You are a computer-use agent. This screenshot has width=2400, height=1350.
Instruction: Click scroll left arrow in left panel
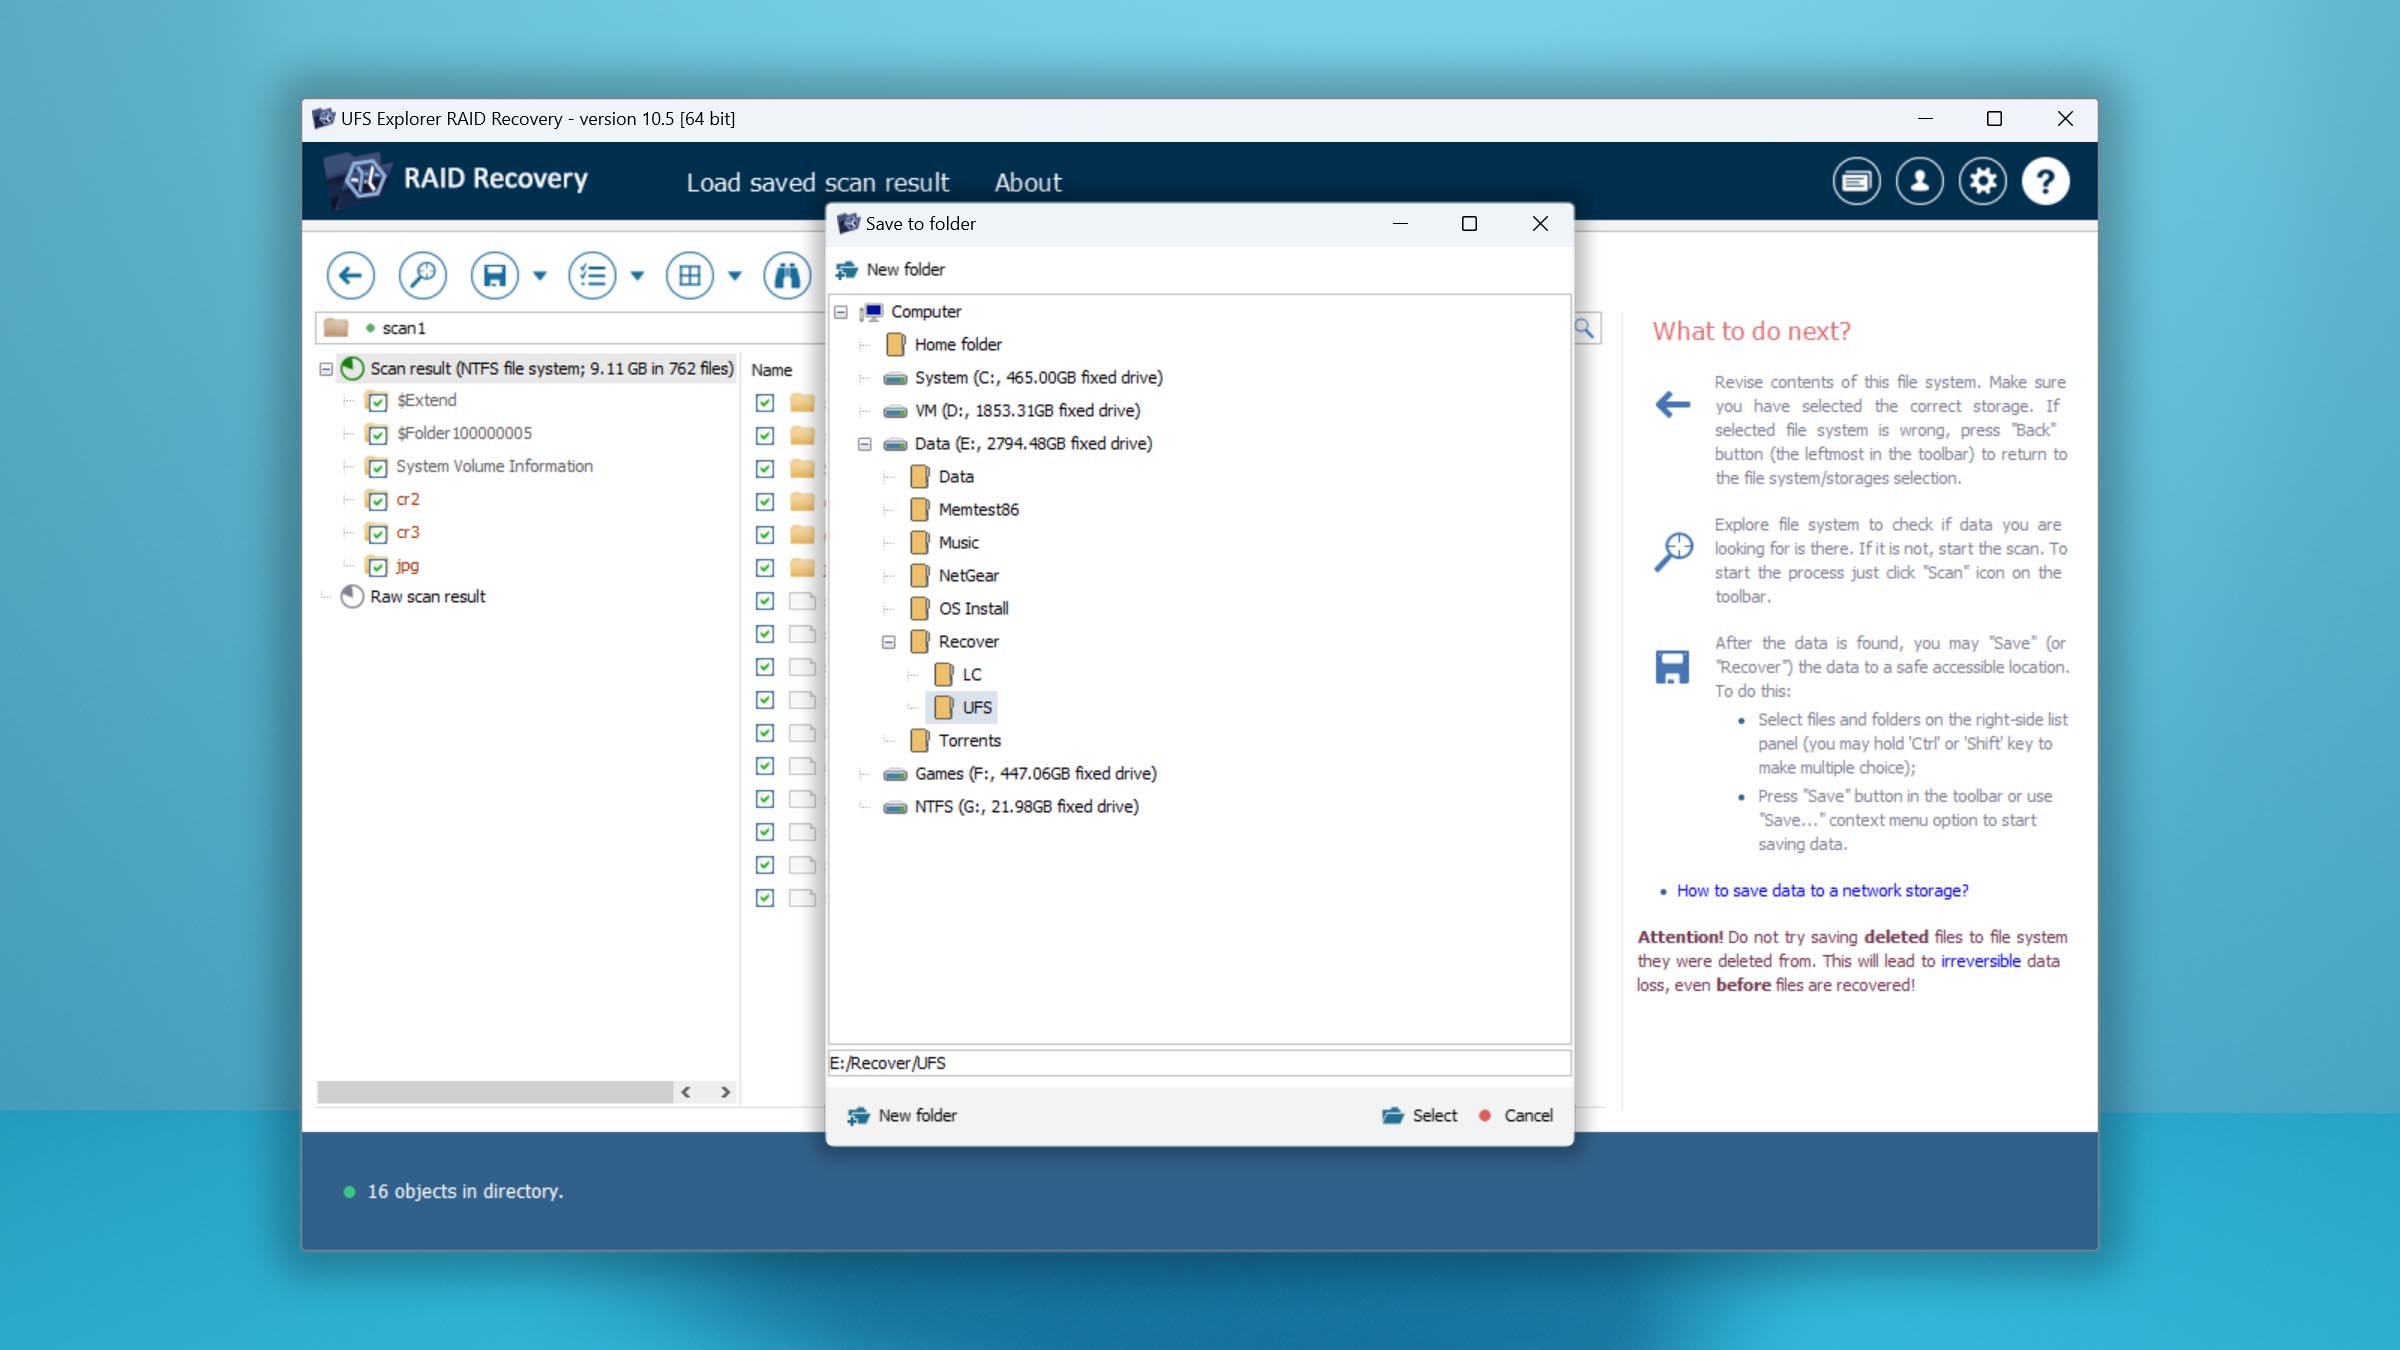point(686,1092)
